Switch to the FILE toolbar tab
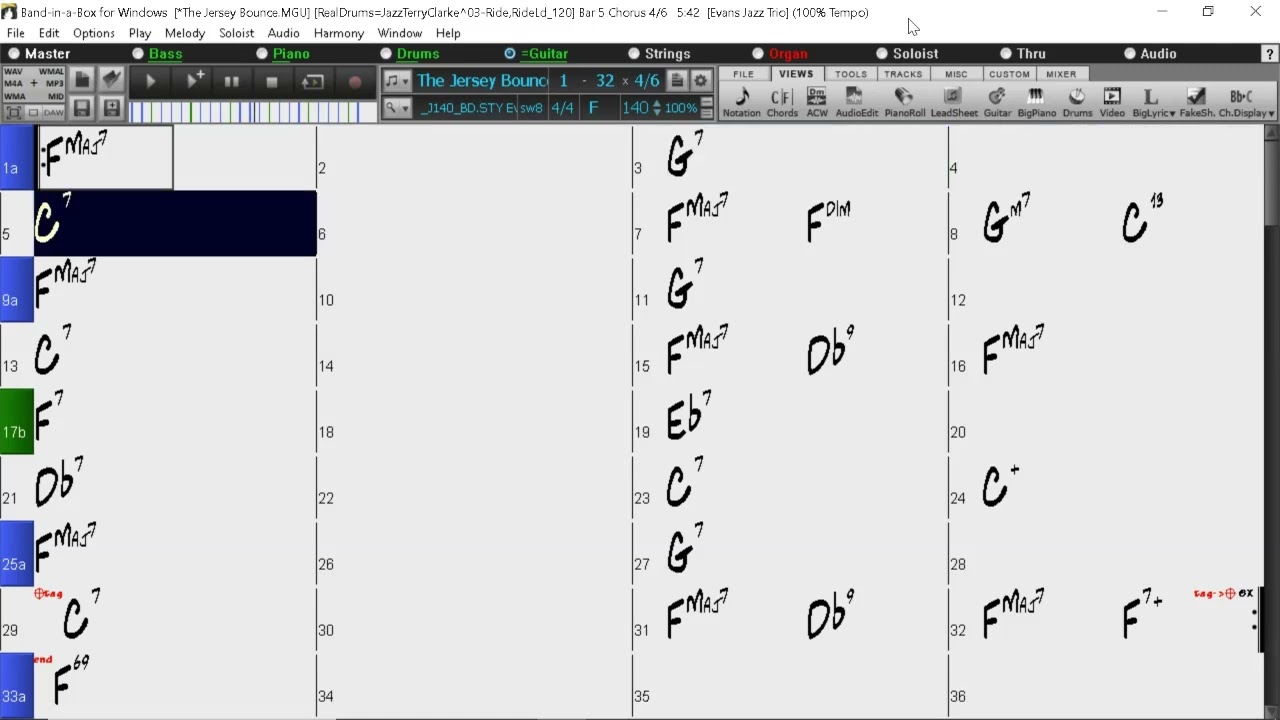 pyautogui.click(x=743, y=74)
